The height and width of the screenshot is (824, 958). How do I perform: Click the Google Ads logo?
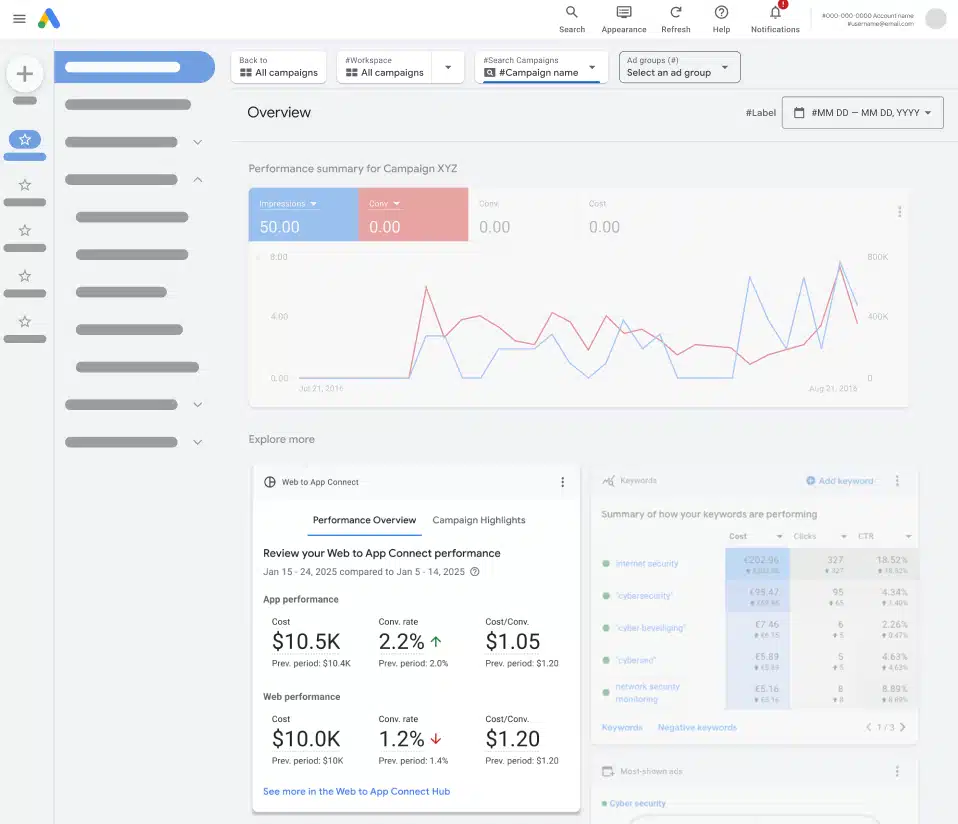[49, 18]
